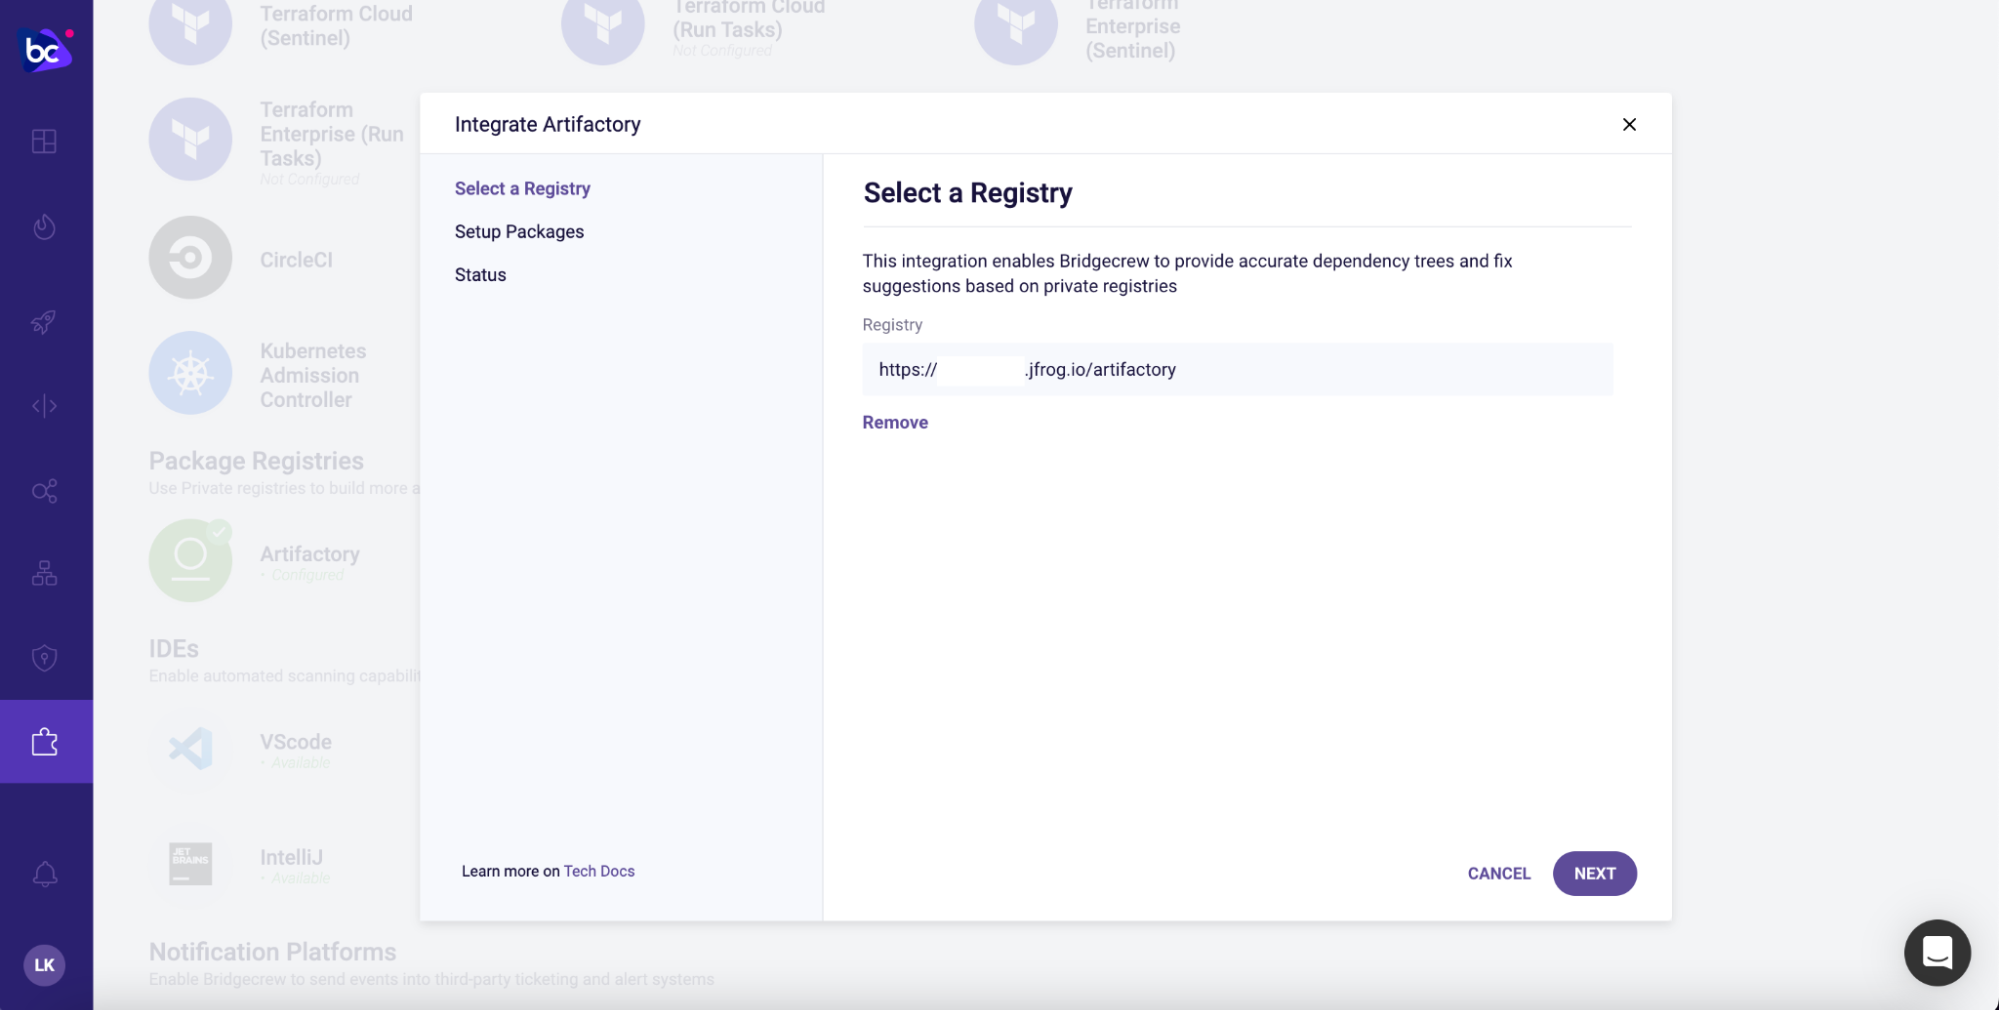
Task: Click the Terraform Enterprise (Run Tasks) icon
Action: (x=190, y=139)
